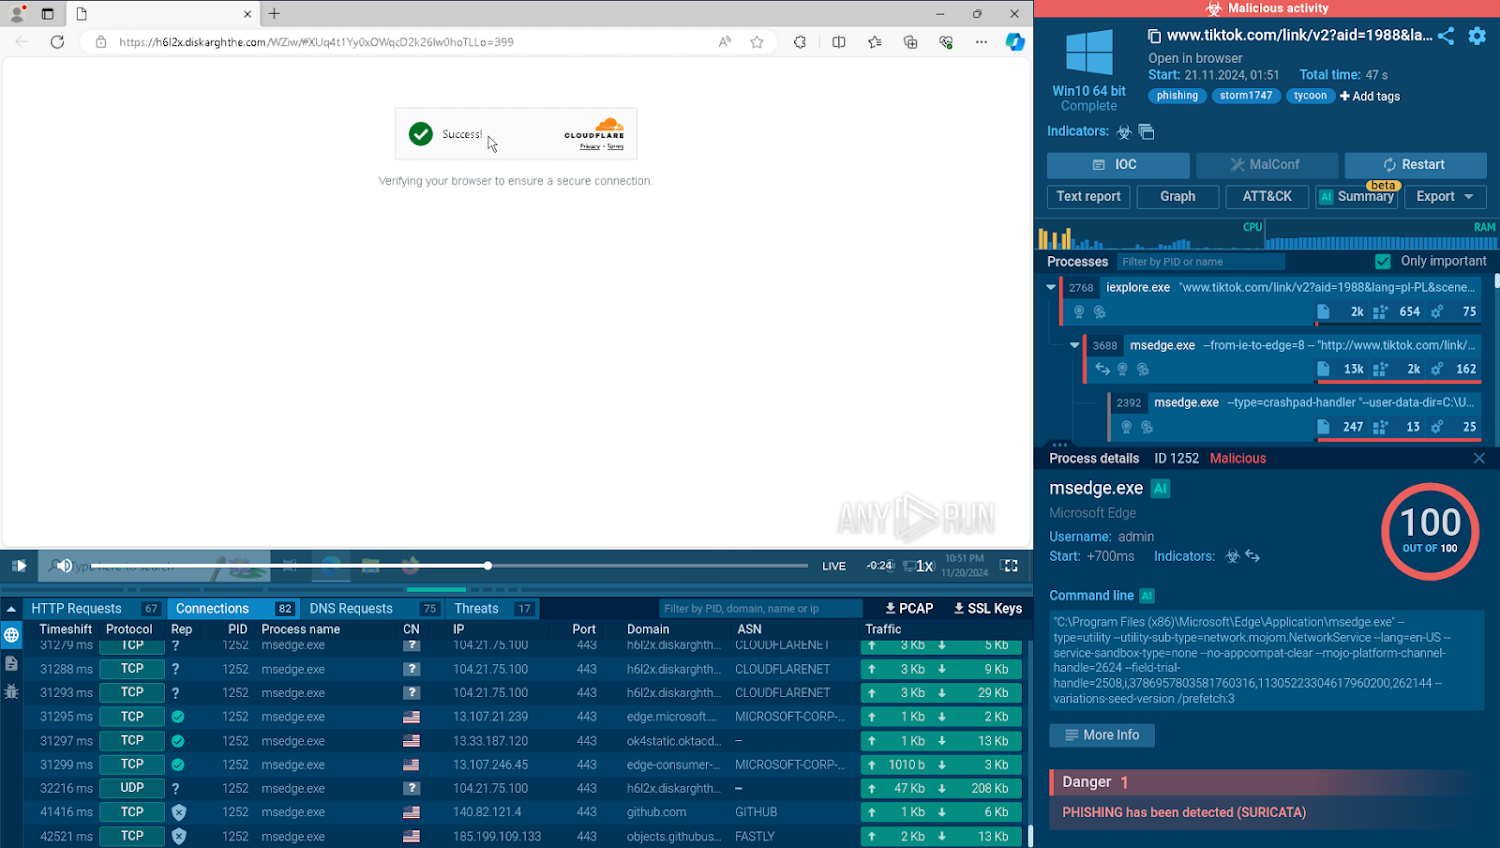Image resolution: width=1500 pixels, height=848 pixels.
Task: Download the PCAP file
Action: [x=909, y=608]
